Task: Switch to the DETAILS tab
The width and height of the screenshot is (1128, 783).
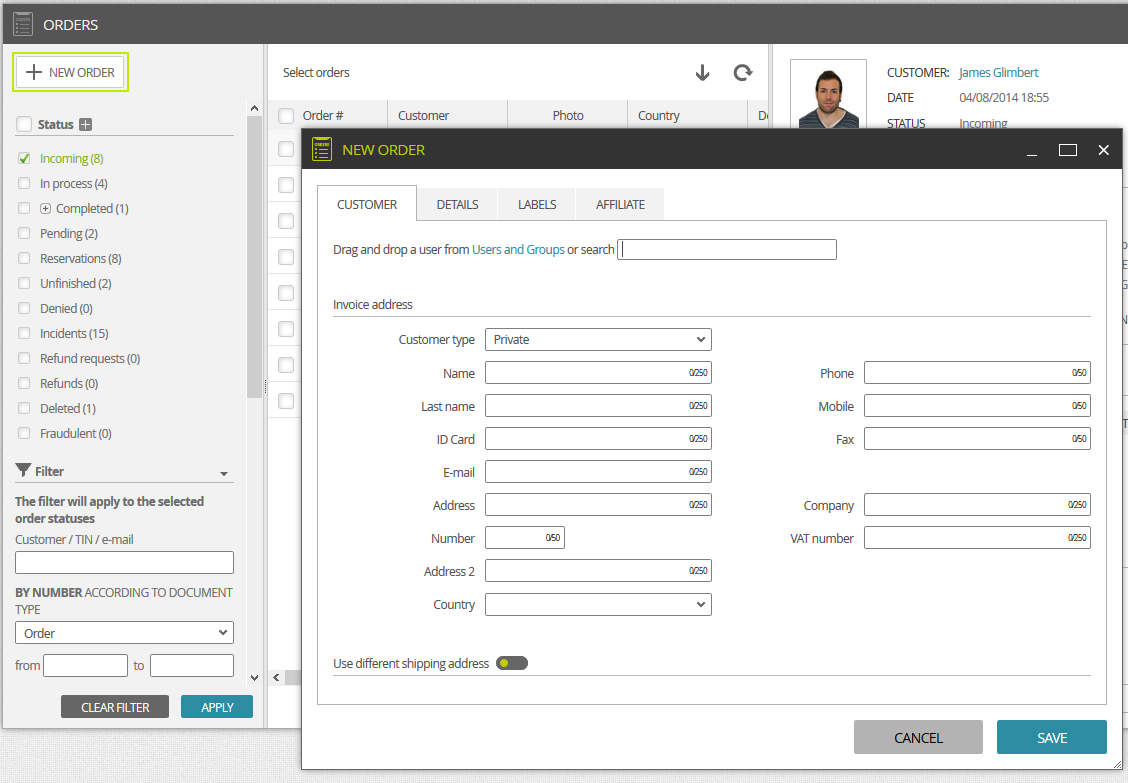Action: click(457, 204)
